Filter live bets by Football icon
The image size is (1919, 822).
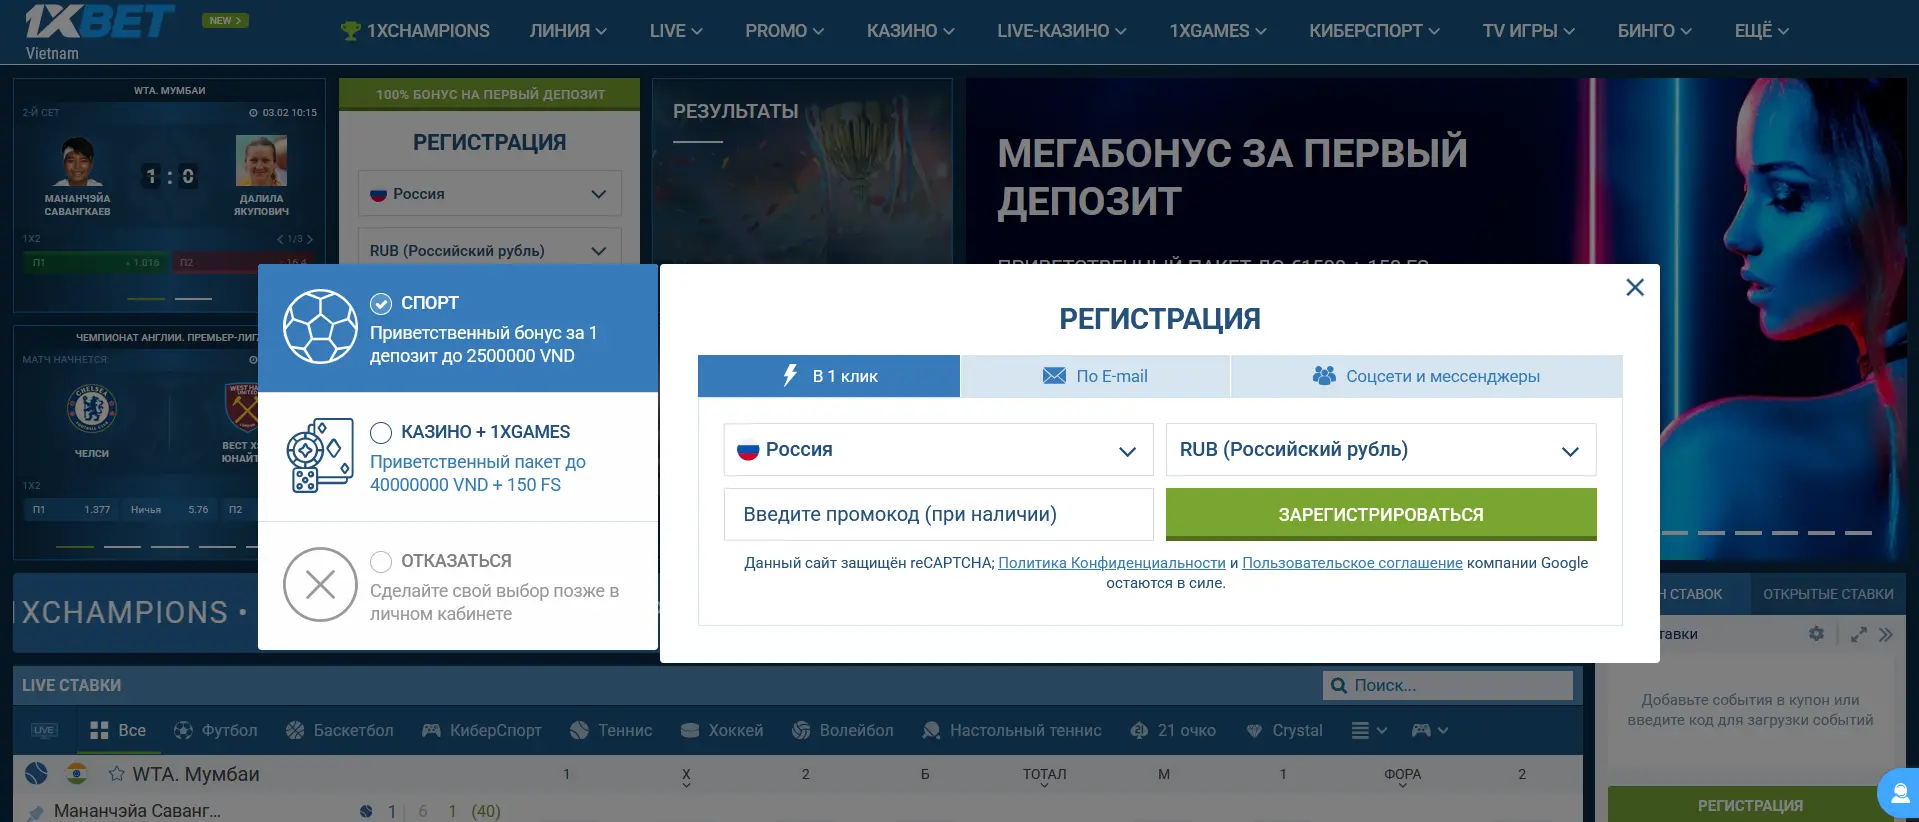click(x=183, y=731)
